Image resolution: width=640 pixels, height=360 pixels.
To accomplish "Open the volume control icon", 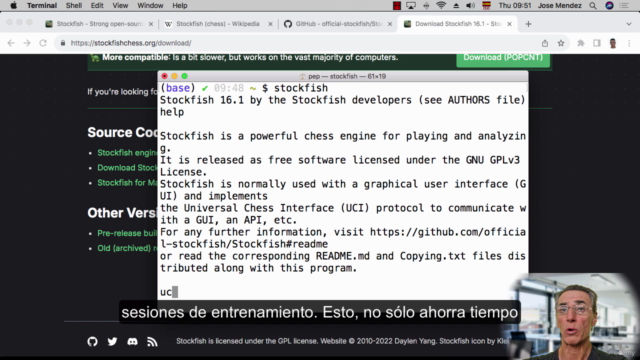I will [471, 6].
